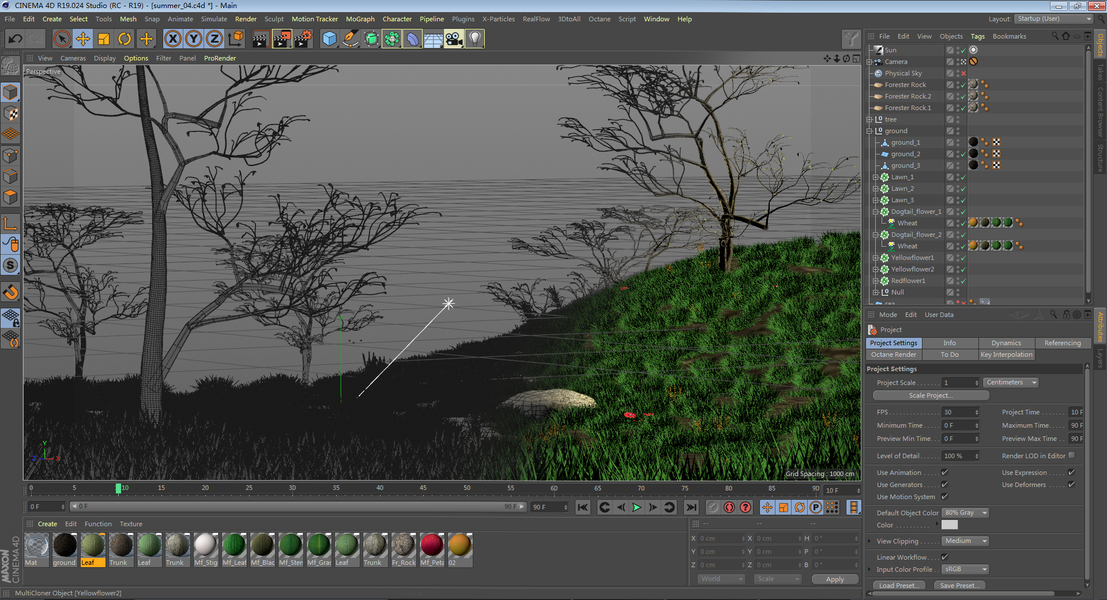The height and width of the screenshot is (600, 1107).
Task: Select Live Selection tool
Action: (61, 39)
